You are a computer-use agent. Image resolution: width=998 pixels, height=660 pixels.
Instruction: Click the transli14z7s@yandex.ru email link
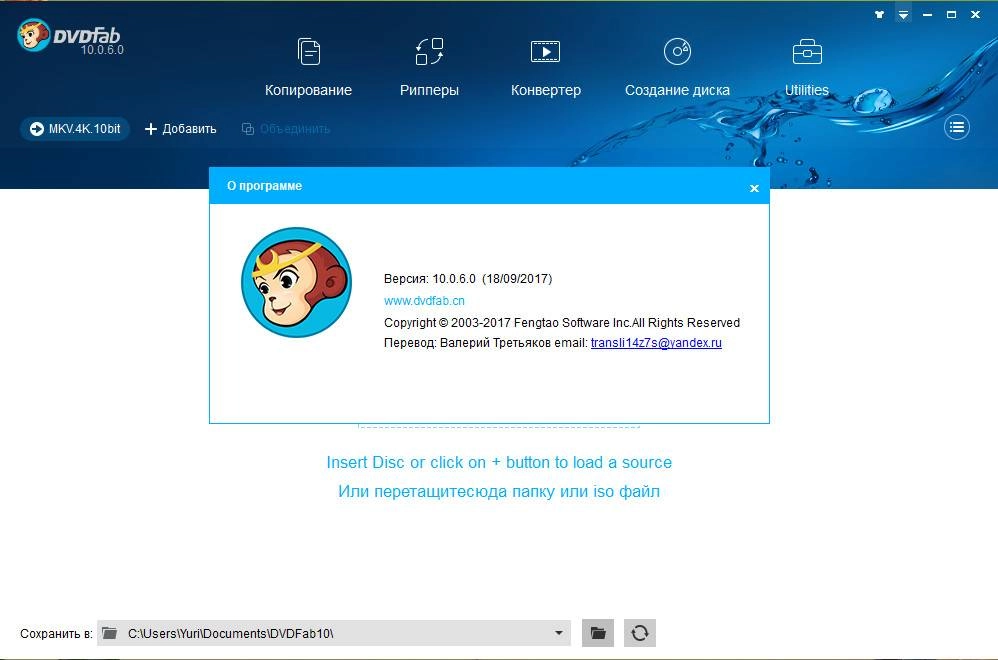[x=656, y=342]
